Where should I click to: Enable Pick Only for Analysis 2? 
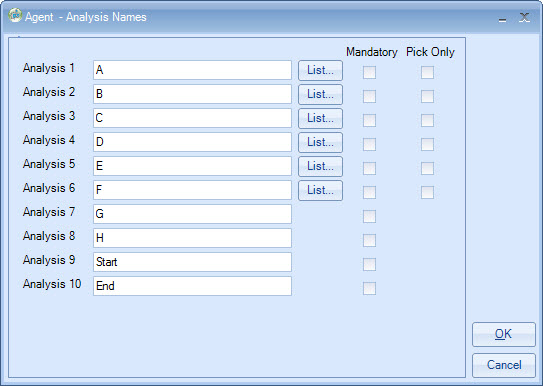[427, 97]
